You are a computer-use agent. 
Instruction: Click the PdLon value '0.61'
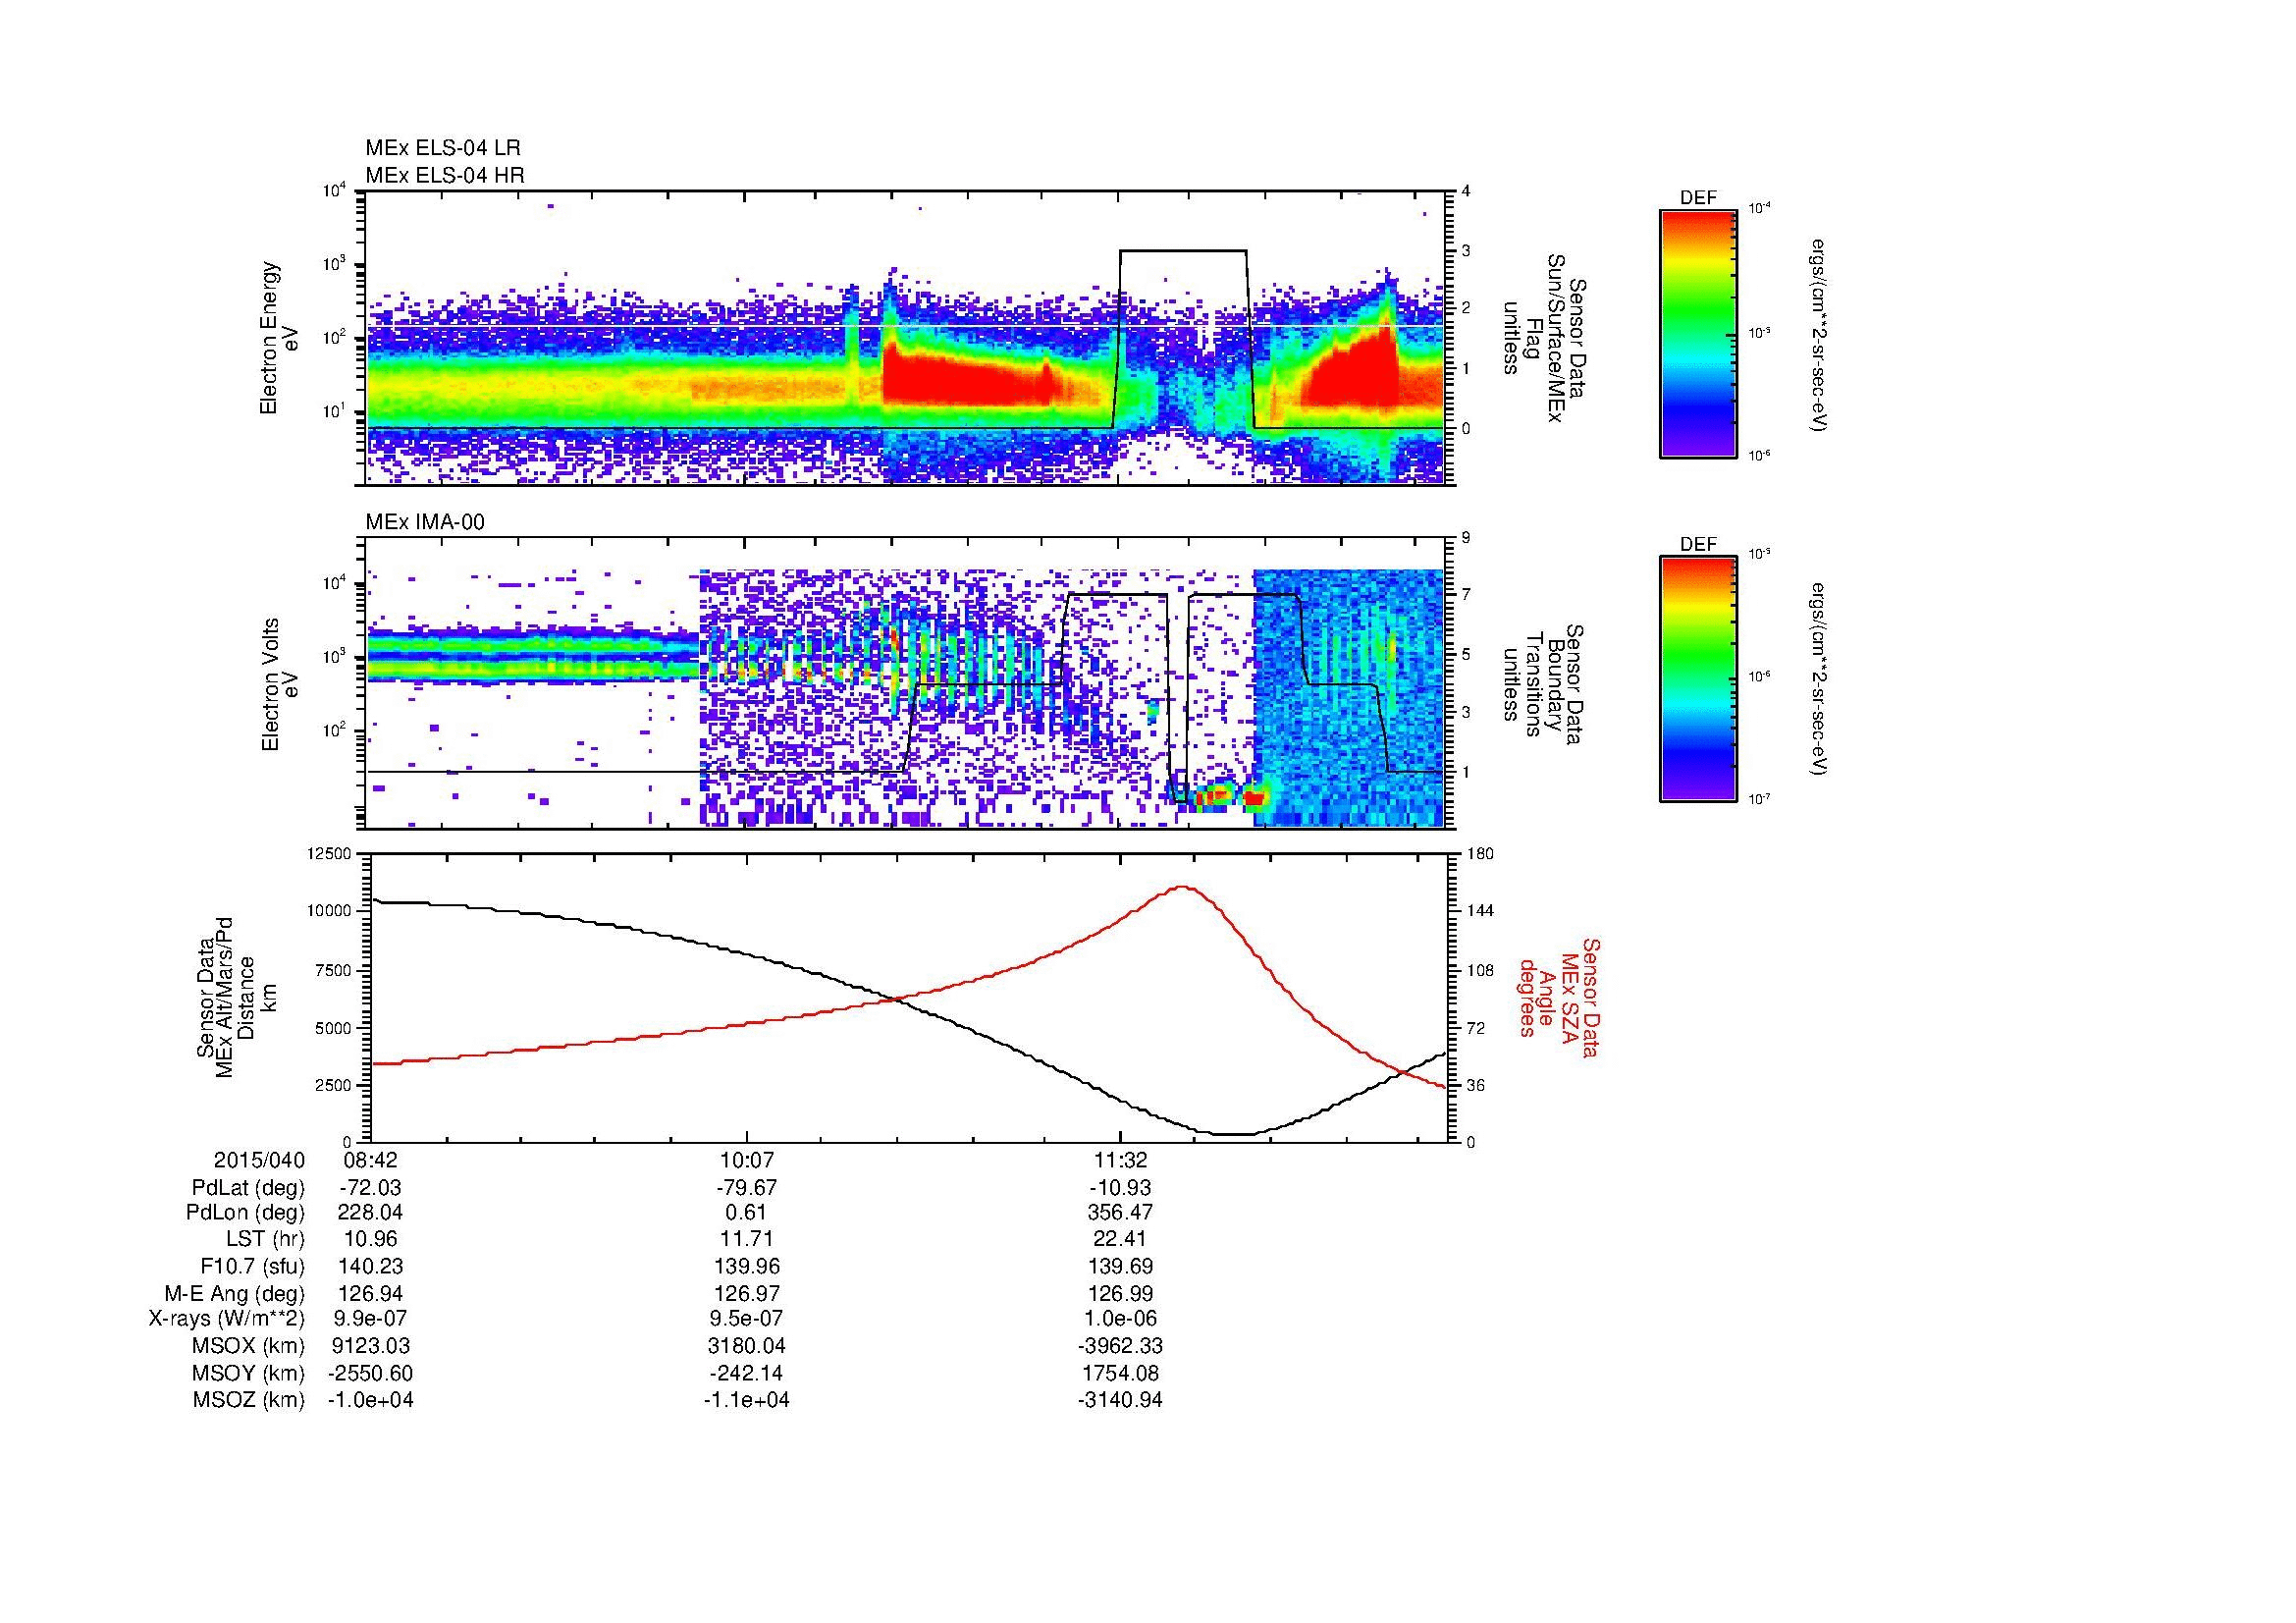tap(746, 1213)
